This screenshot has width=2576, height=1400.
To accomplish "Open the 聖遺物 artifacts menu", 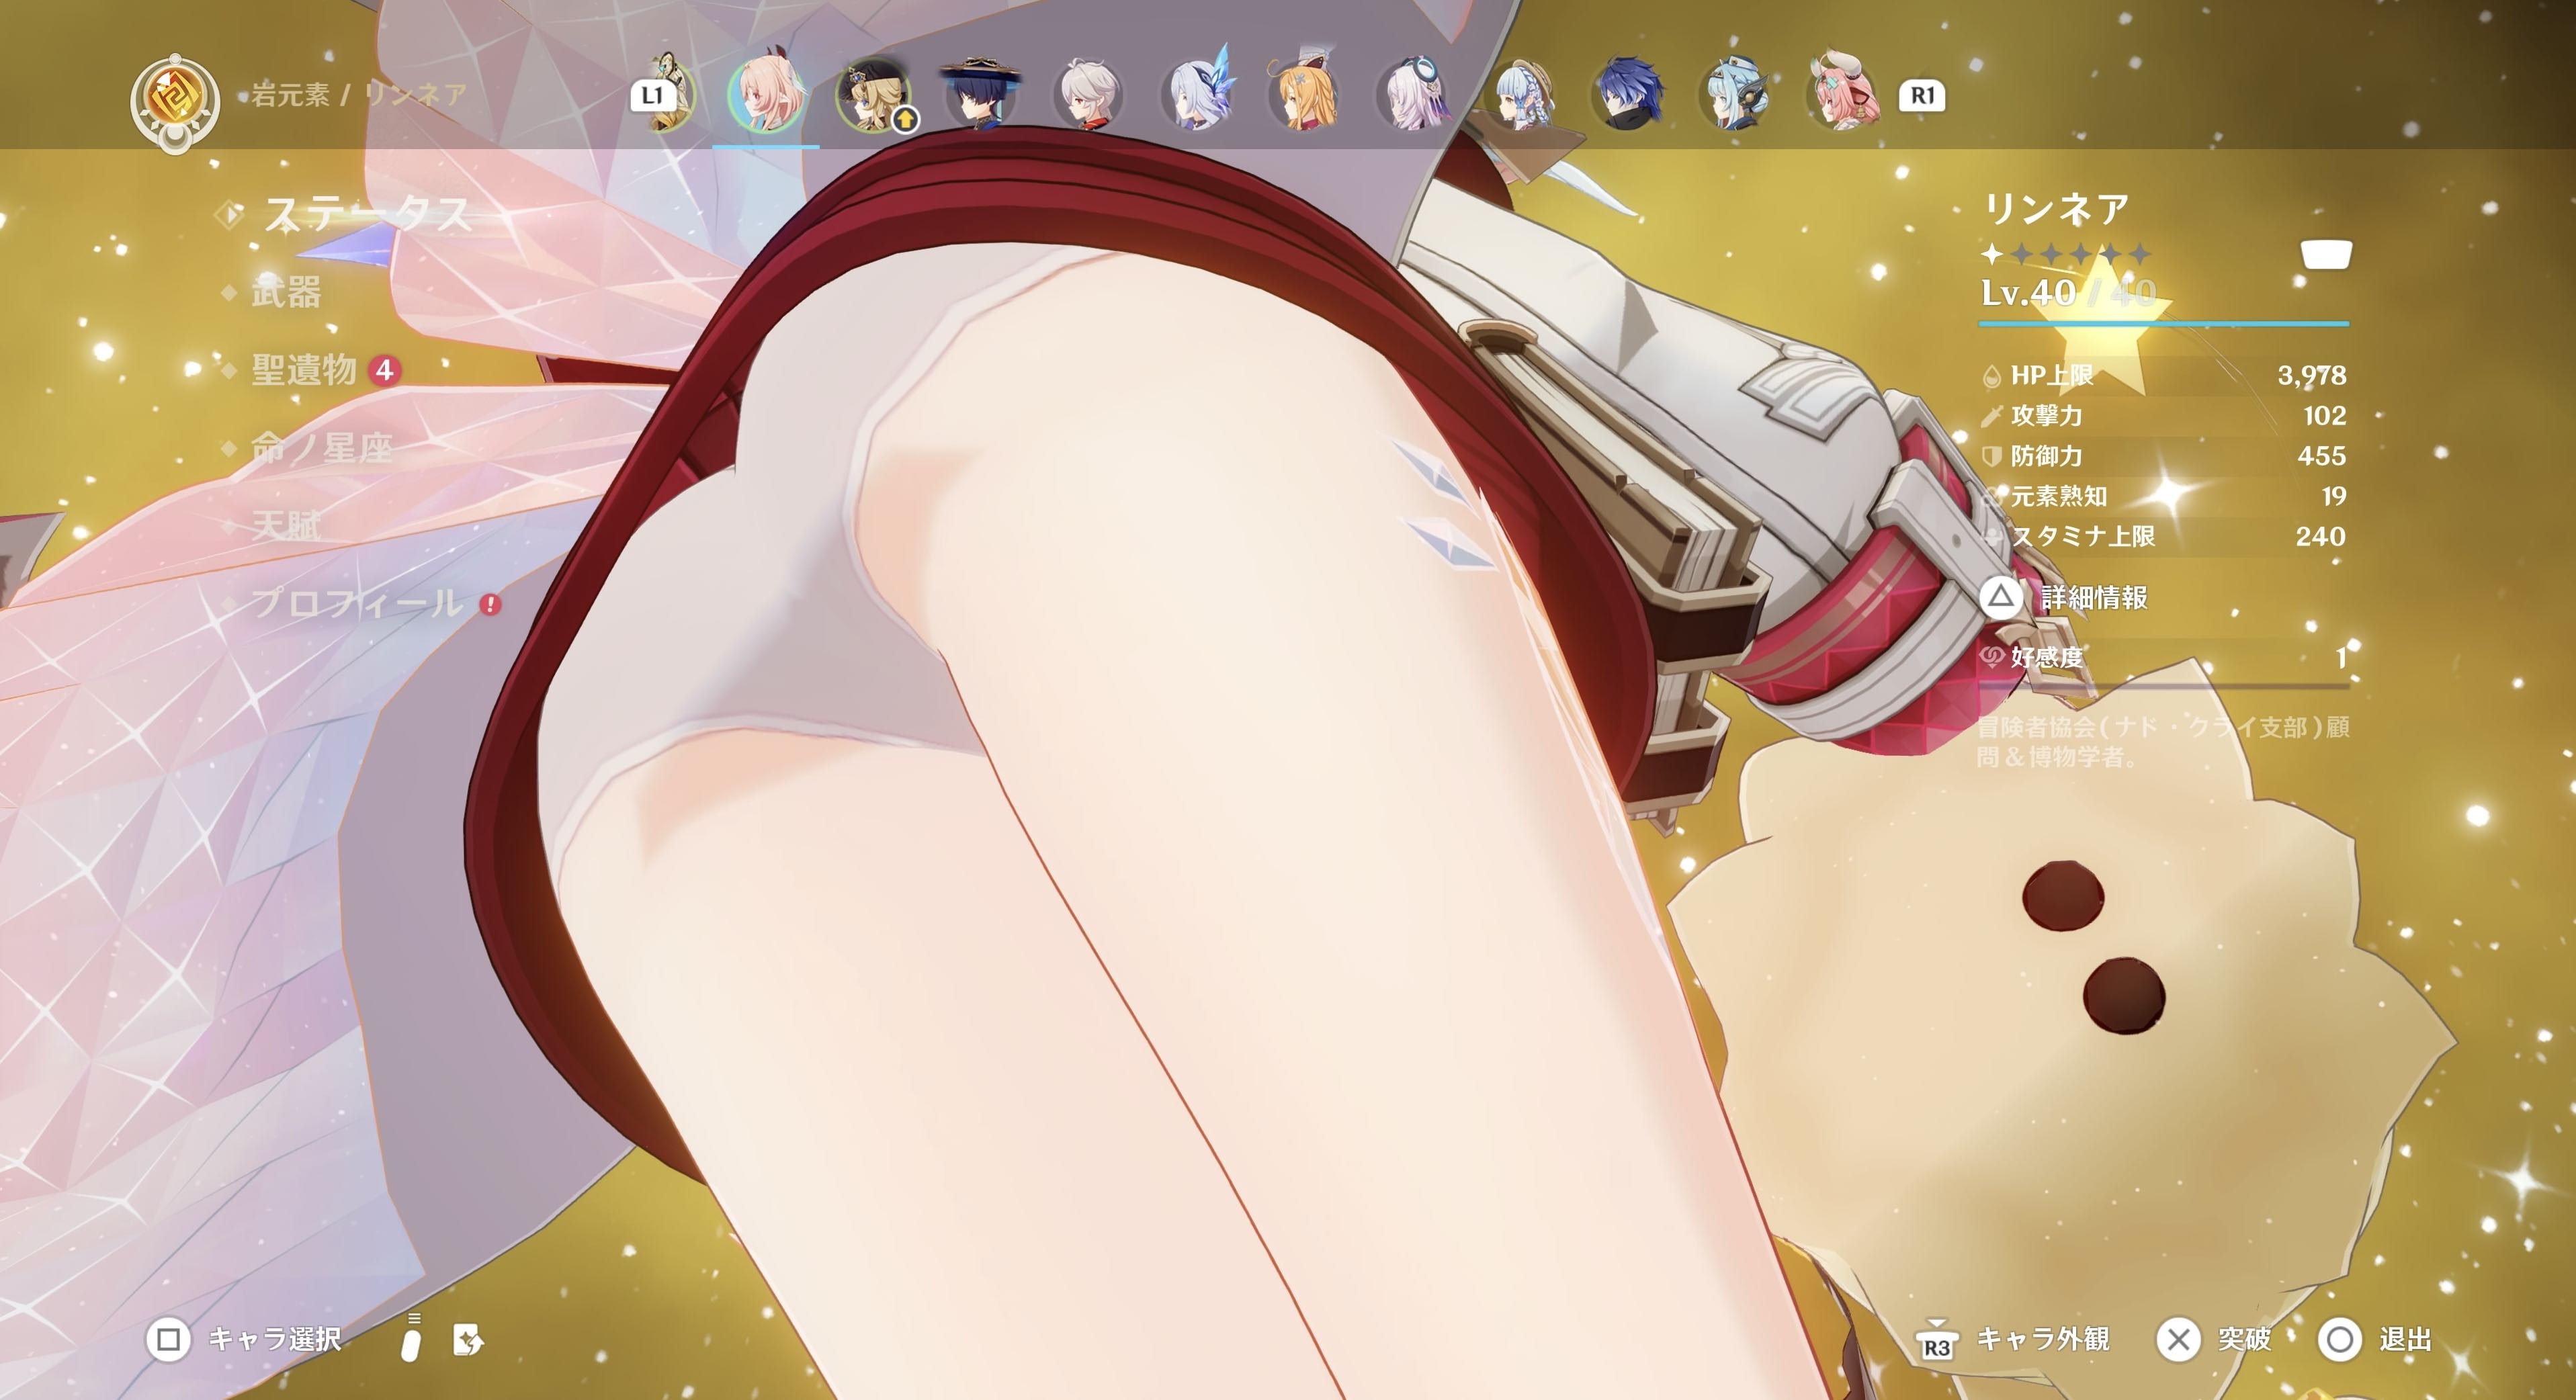I will coord(304,370).
